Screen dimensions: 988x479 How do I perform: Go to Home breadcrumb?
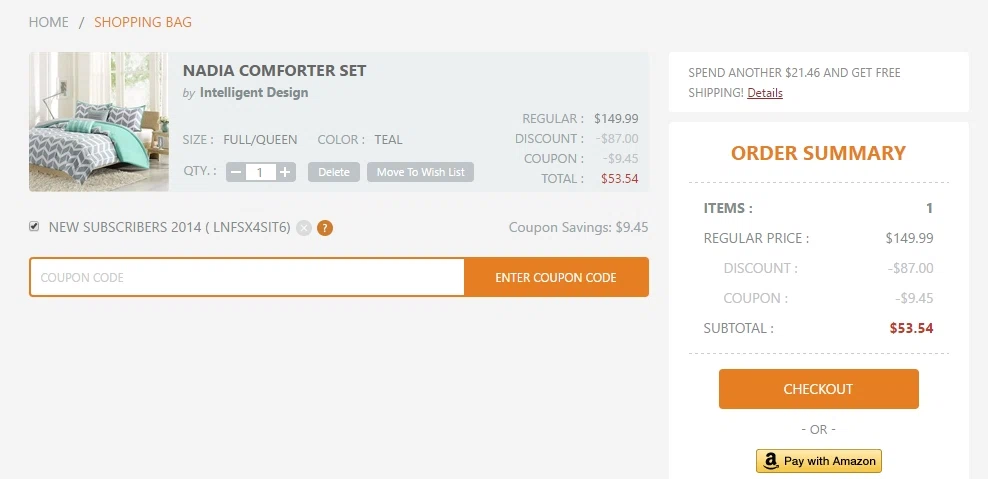coord(48,22)
